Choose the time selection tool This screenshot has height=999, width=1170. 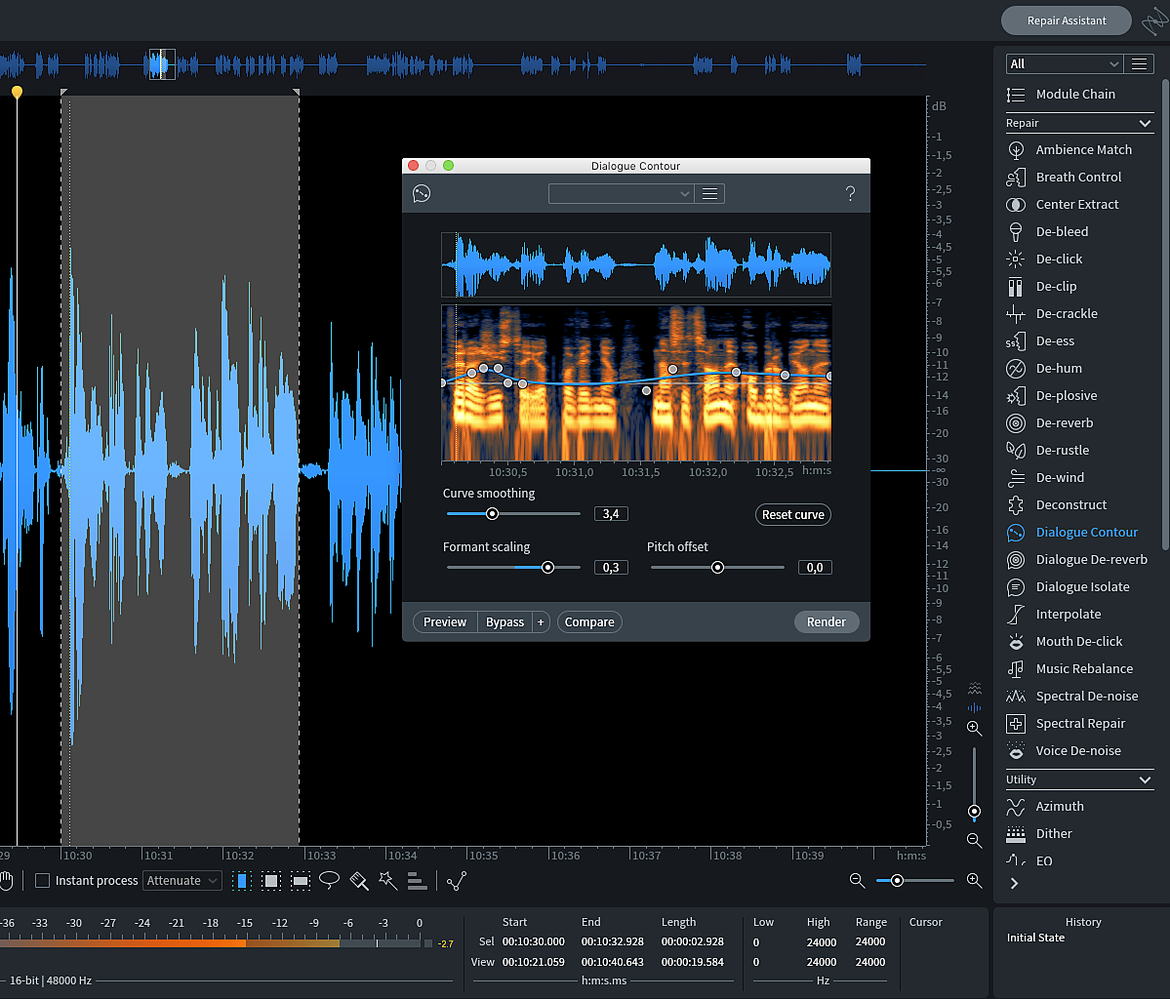(242, 881)
